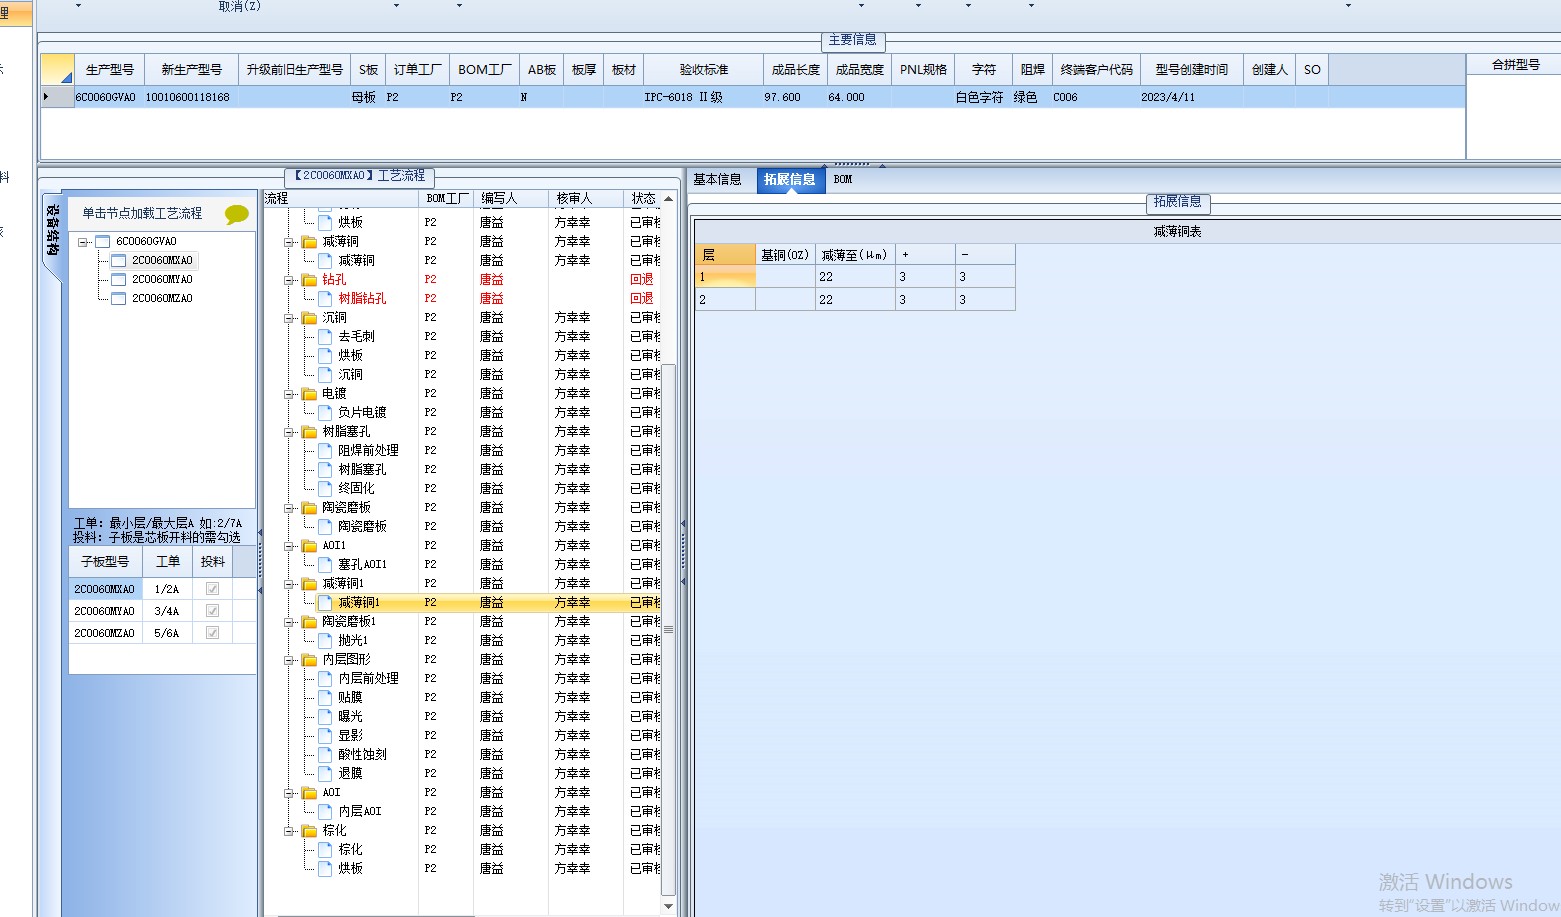Click the 终固化 document icon
Screen dimensions: 1561x917
[325, 488]
